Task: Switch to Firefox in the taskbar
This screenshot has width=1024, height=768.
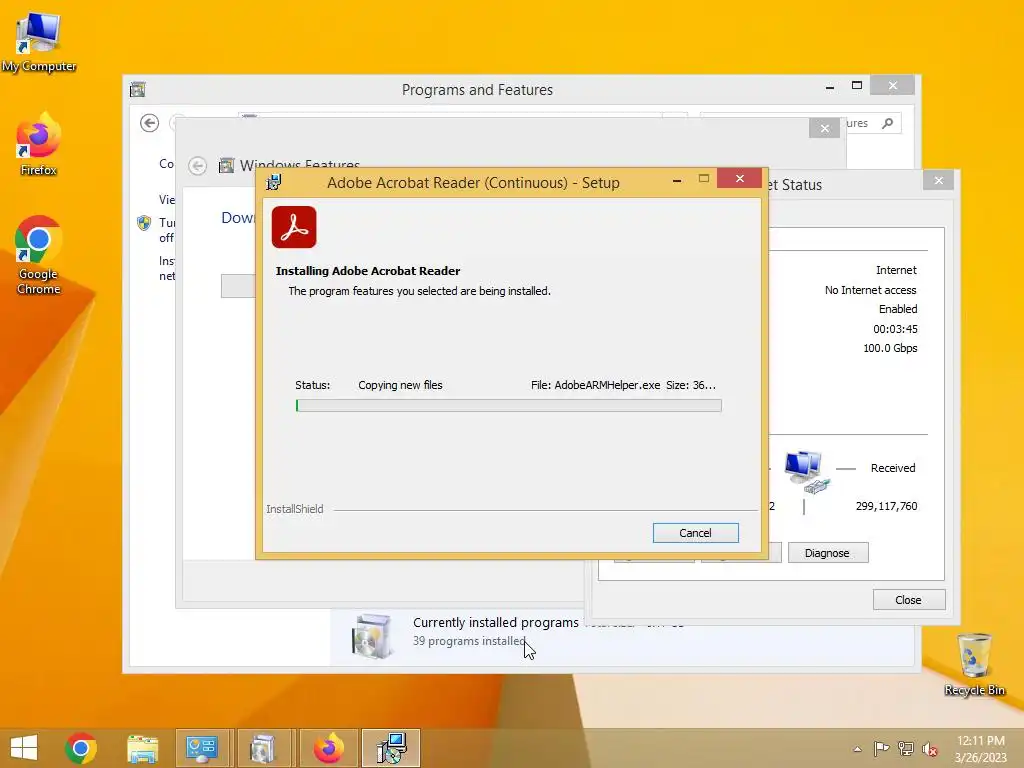Action: point(328,748)
